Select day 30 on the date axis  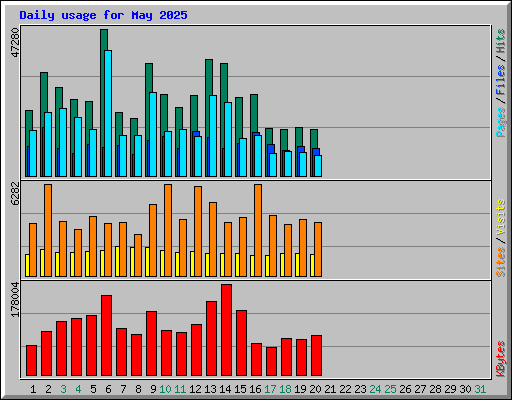tap(465, 389)
